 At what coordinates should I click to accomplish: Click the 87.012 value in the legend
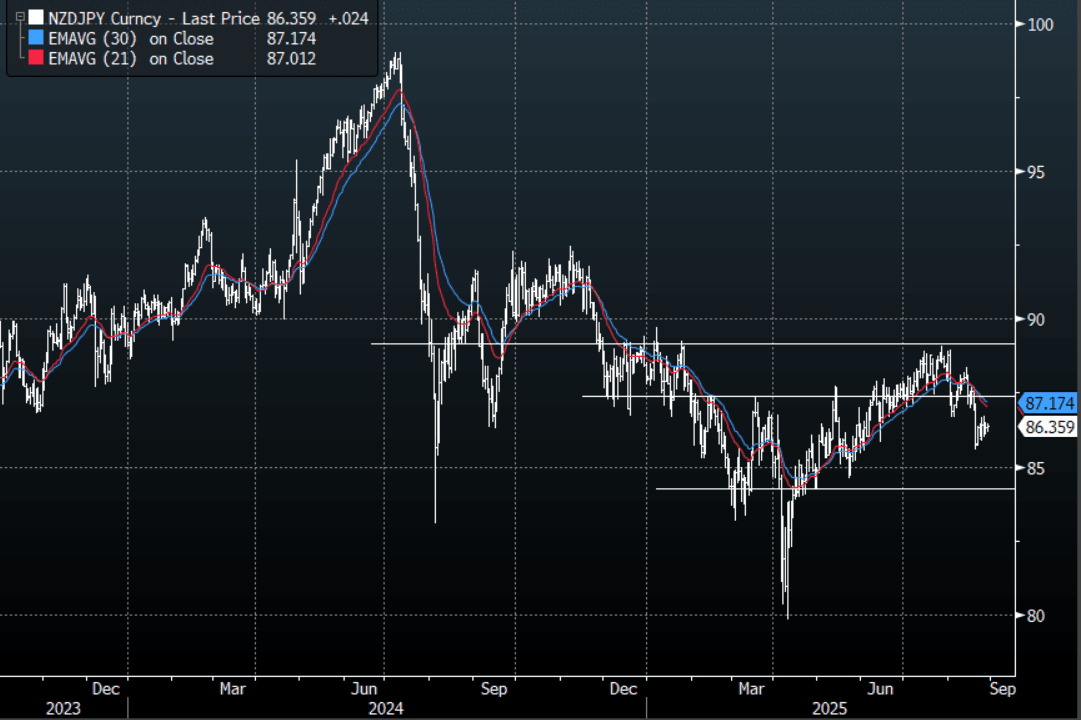292,59
